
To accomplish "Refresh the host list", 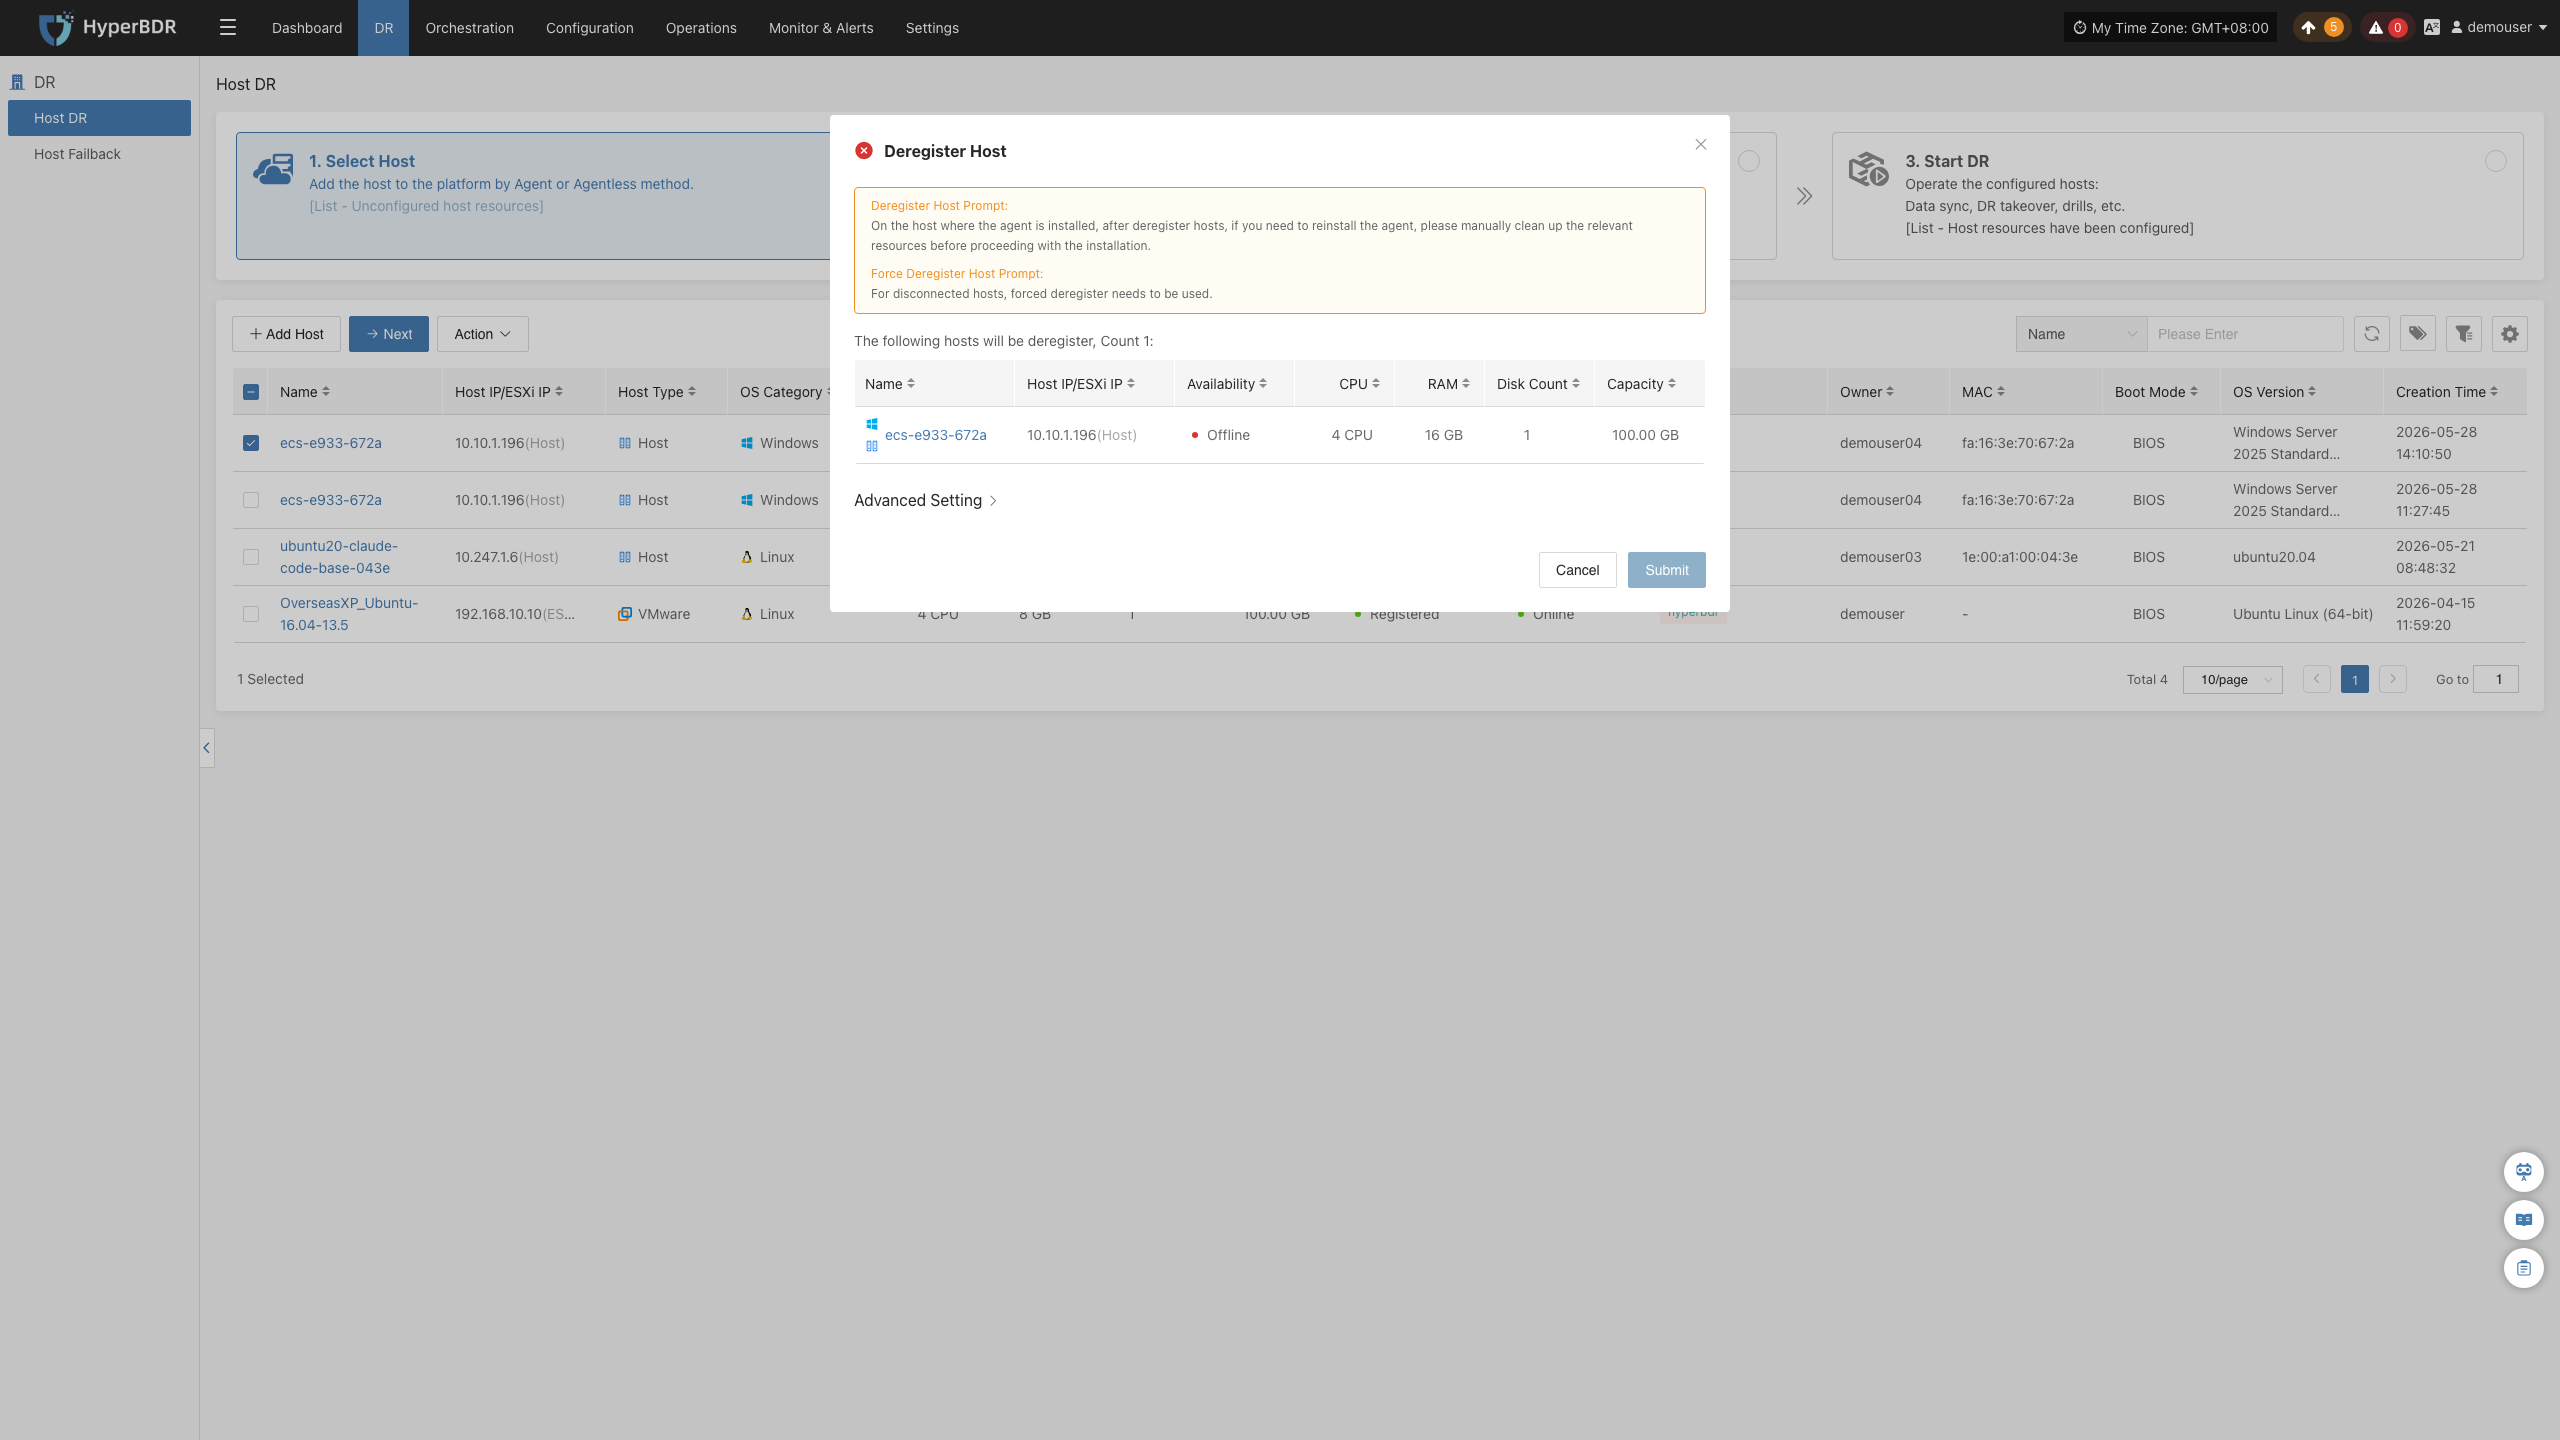I will [2372, 334].
